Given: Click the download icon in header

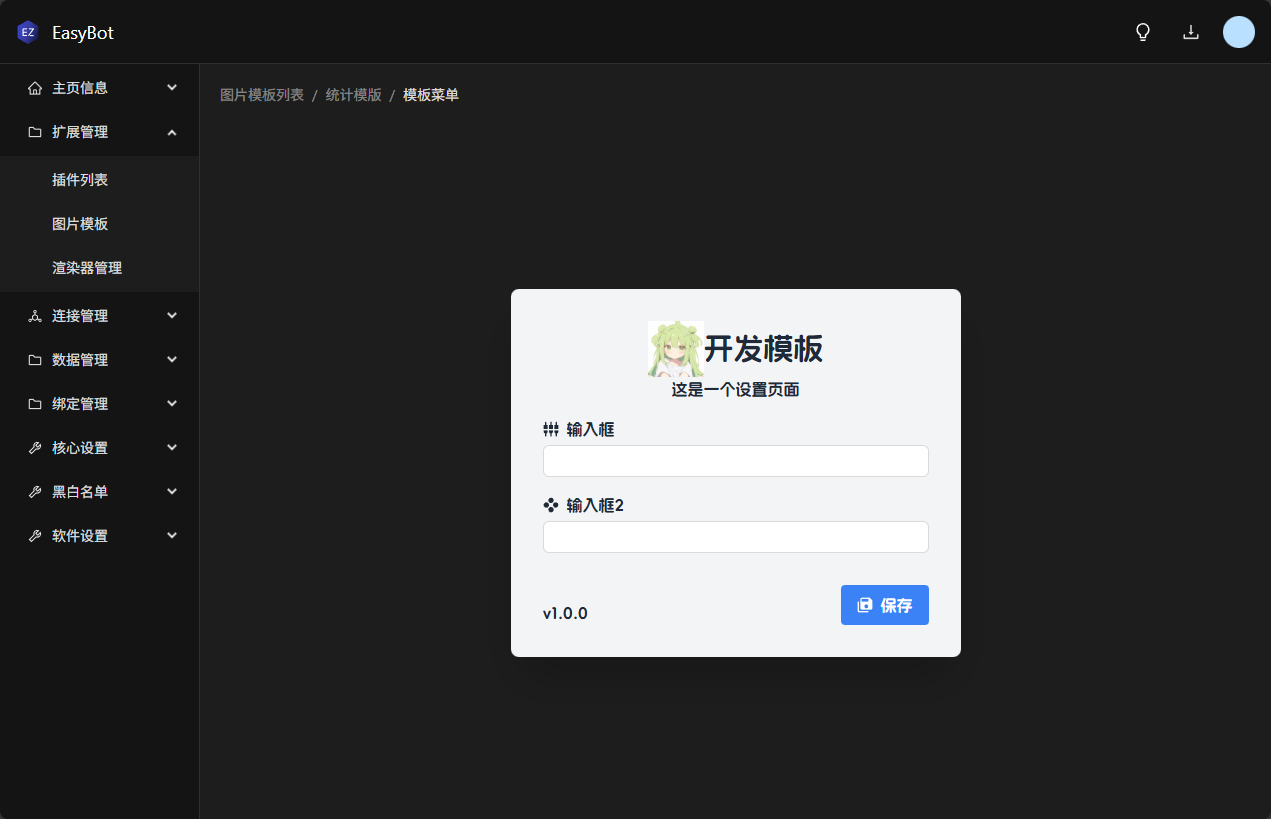Looking at the screenshot, I should pyautogui.click(x=1191, y=32).
